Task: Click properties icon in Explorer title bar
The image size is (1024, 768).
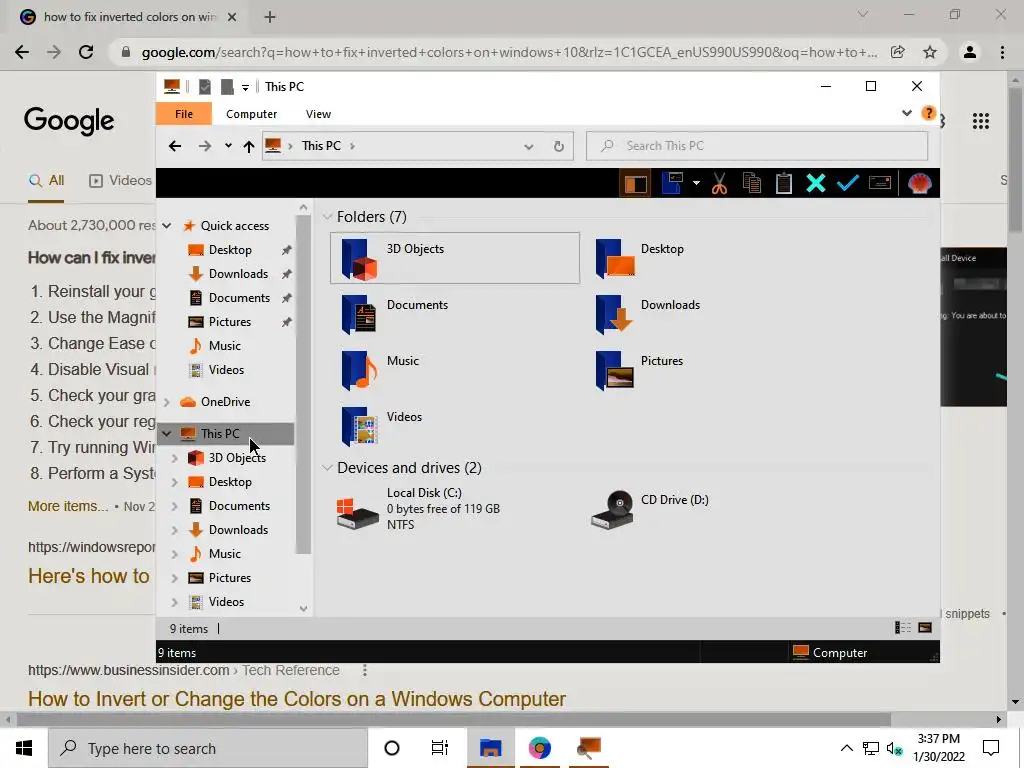Action: point(204,86)
